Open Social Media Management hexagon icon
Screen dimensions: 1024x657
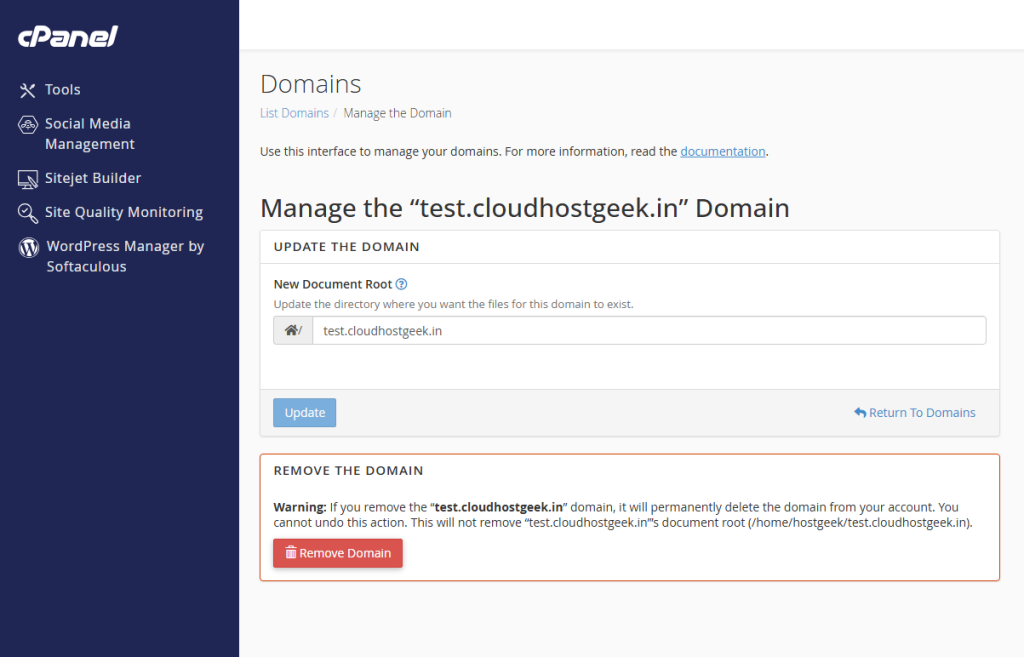(x=27, y=124)
